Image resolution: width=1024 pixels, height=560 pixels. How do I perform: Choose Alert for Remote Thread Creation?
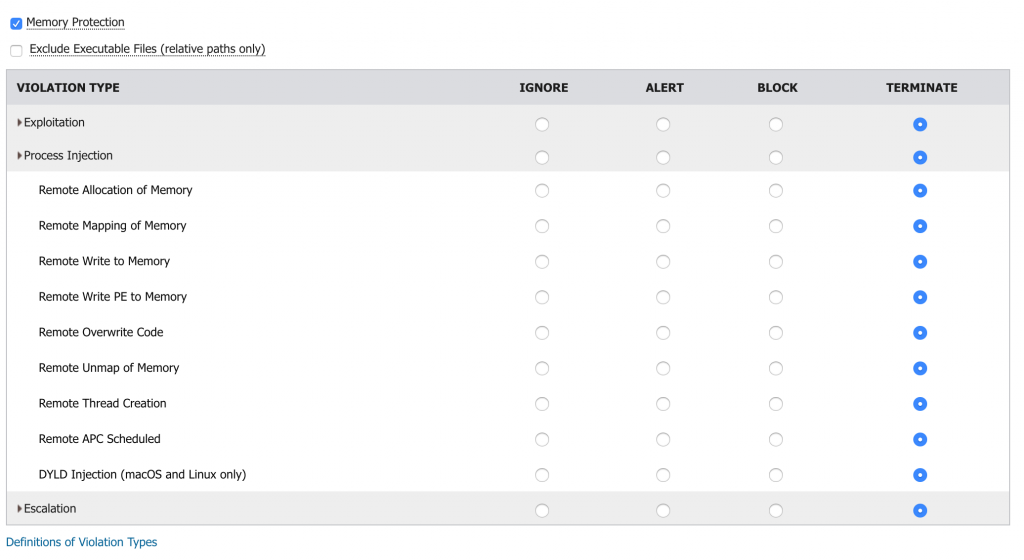[663, 404]
